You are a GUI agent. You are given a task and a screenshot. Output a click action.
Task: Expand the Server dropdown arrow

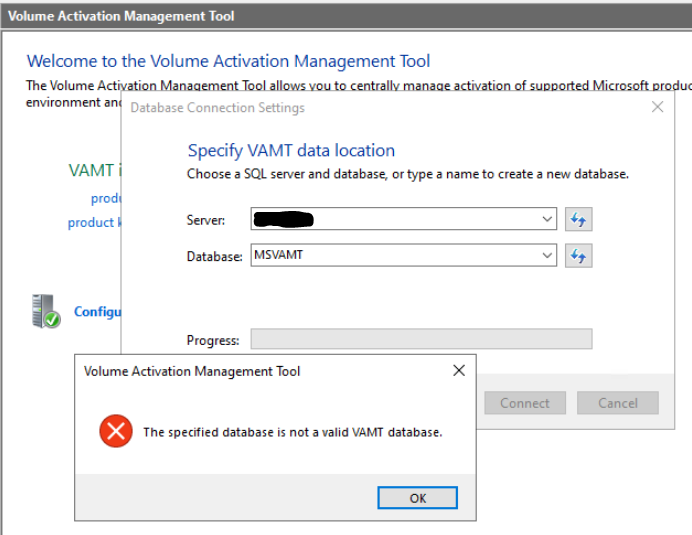coord(547,219)
